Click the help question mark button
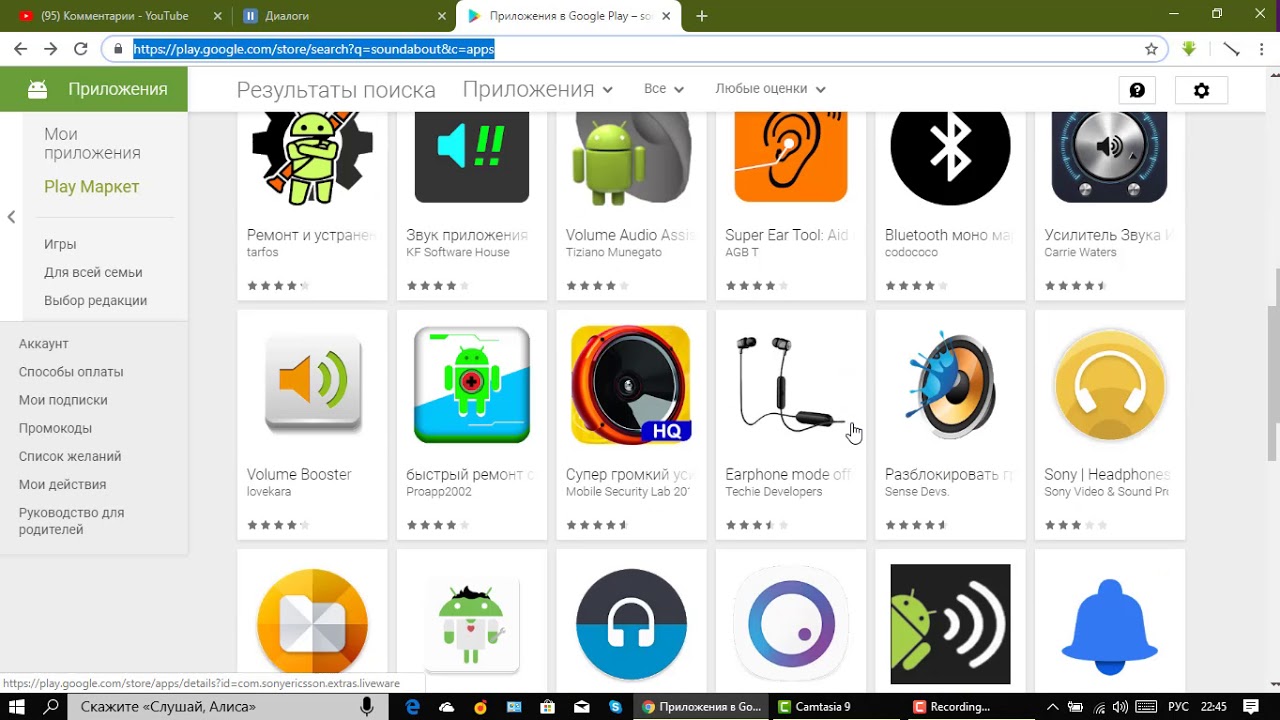 click(1137, 90)
